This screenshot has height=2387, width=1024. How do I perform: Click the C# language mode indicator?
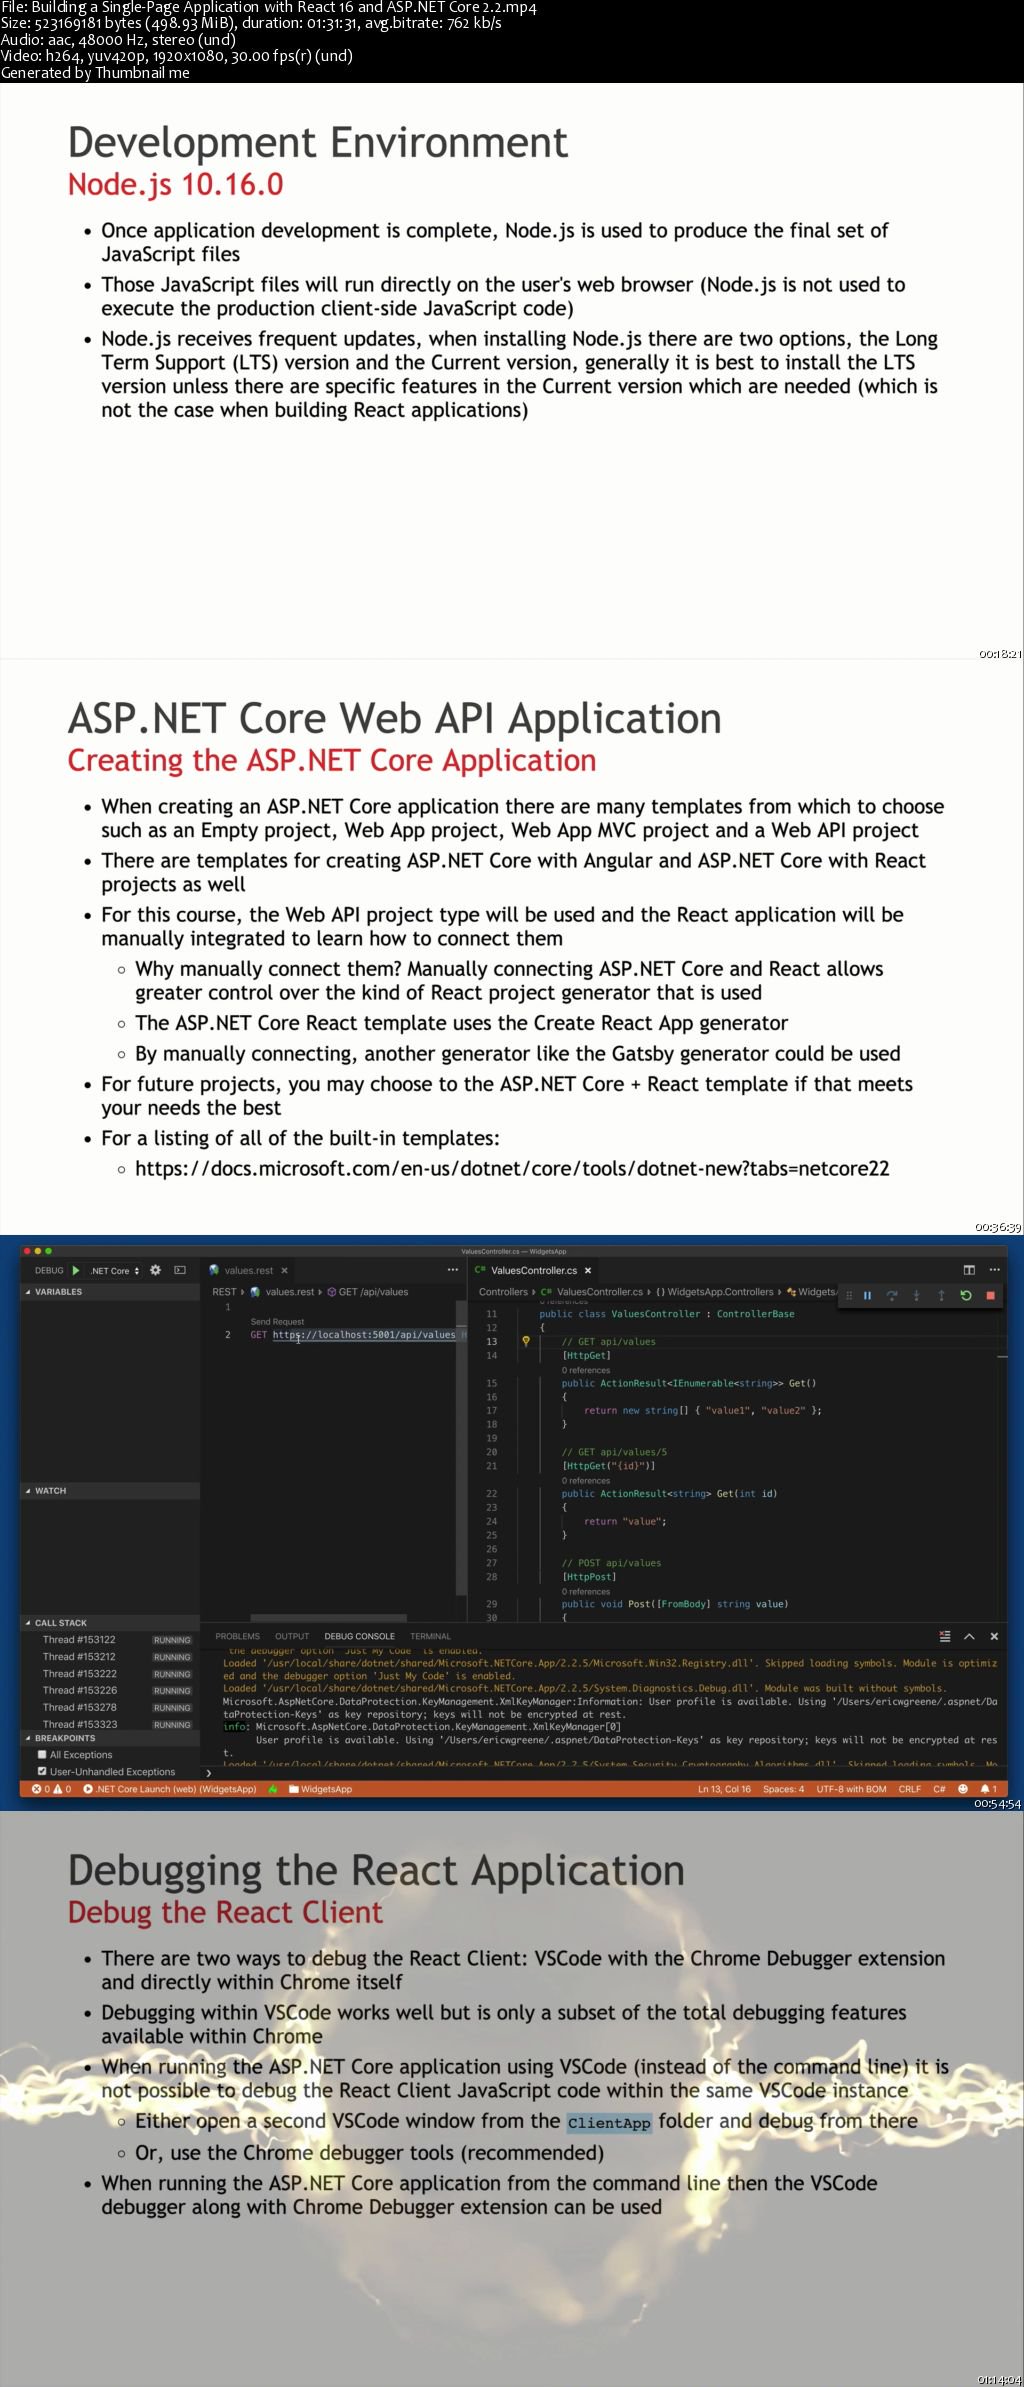939,1789
